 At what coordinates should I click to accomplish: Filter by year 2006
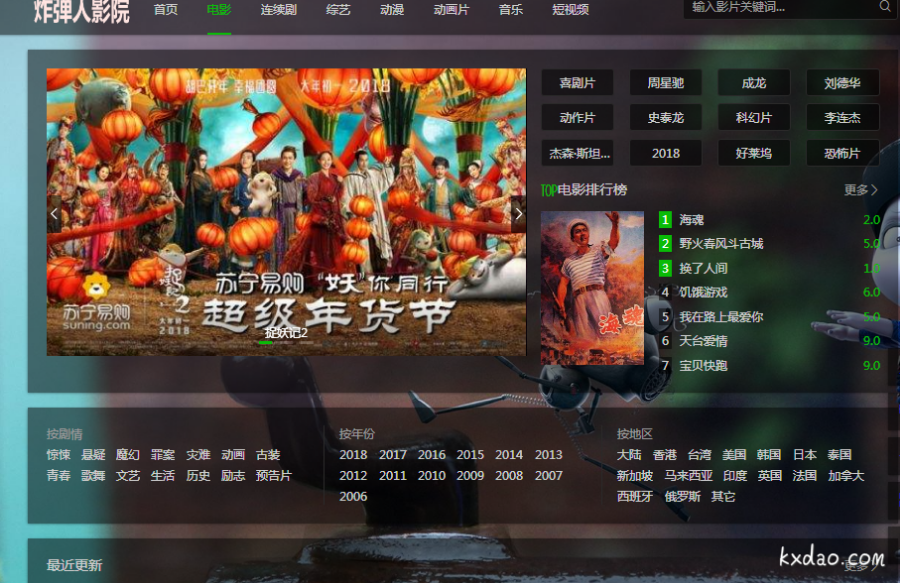[353, 496]
